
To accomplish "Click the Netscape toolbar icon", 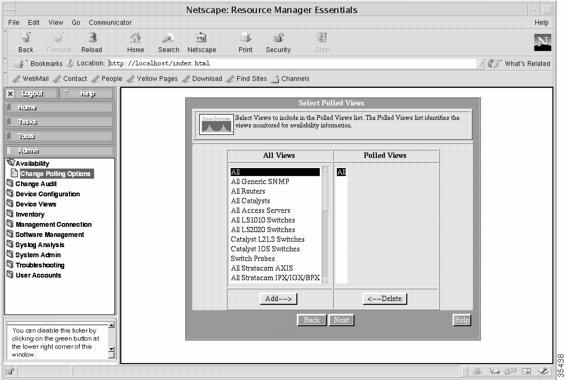I will coord(201,42).
